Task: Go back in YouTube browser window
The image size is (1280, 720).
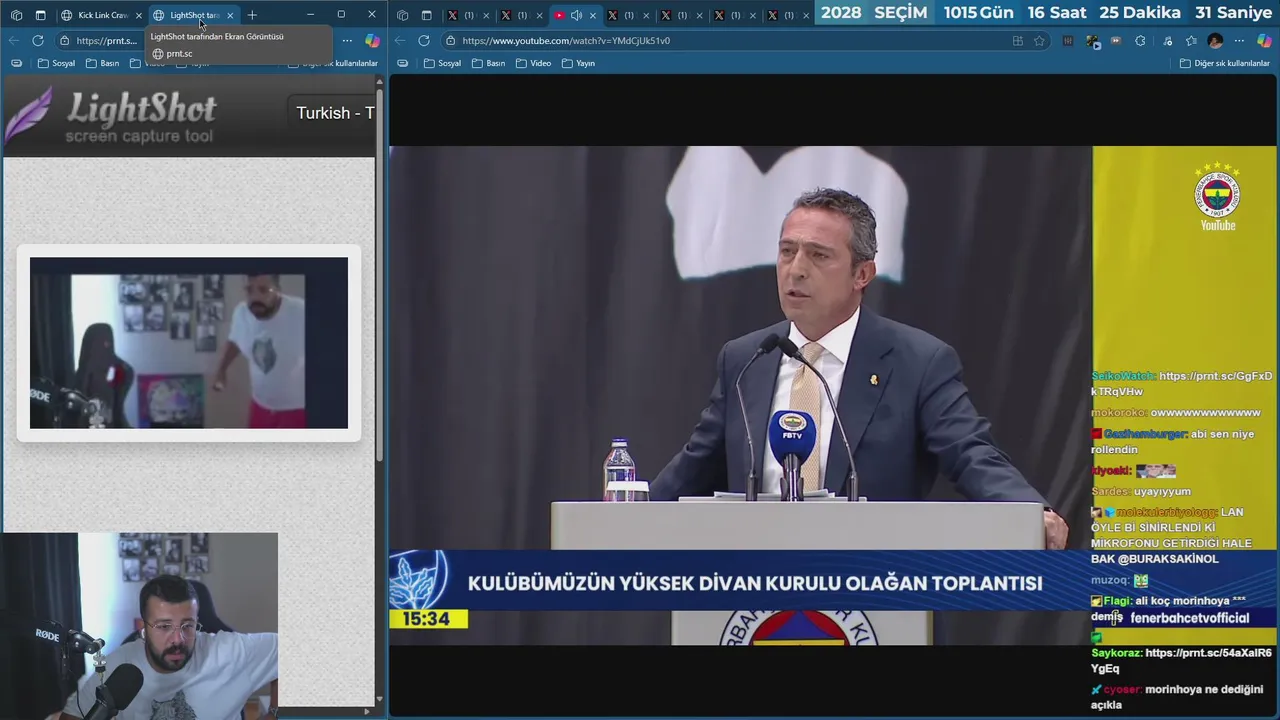Action: point(400,41)
